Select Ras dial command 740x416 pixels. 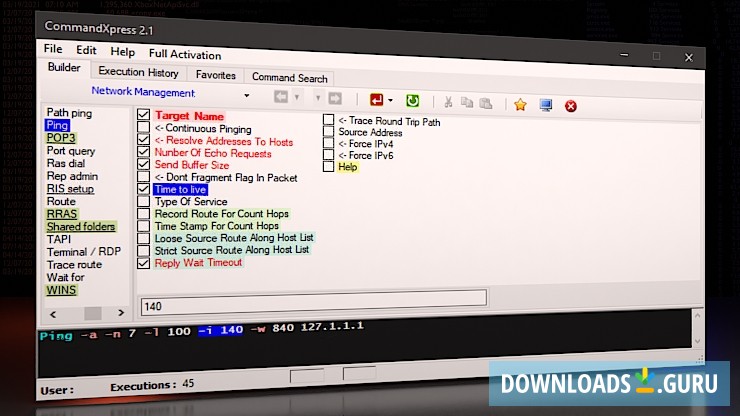[66, 163]
